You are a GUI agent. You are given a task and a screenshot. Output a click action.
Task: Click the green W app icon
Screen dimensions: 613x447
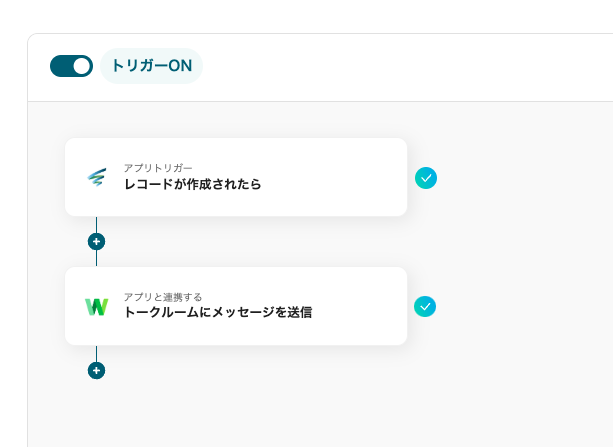(x=96, y=306)
